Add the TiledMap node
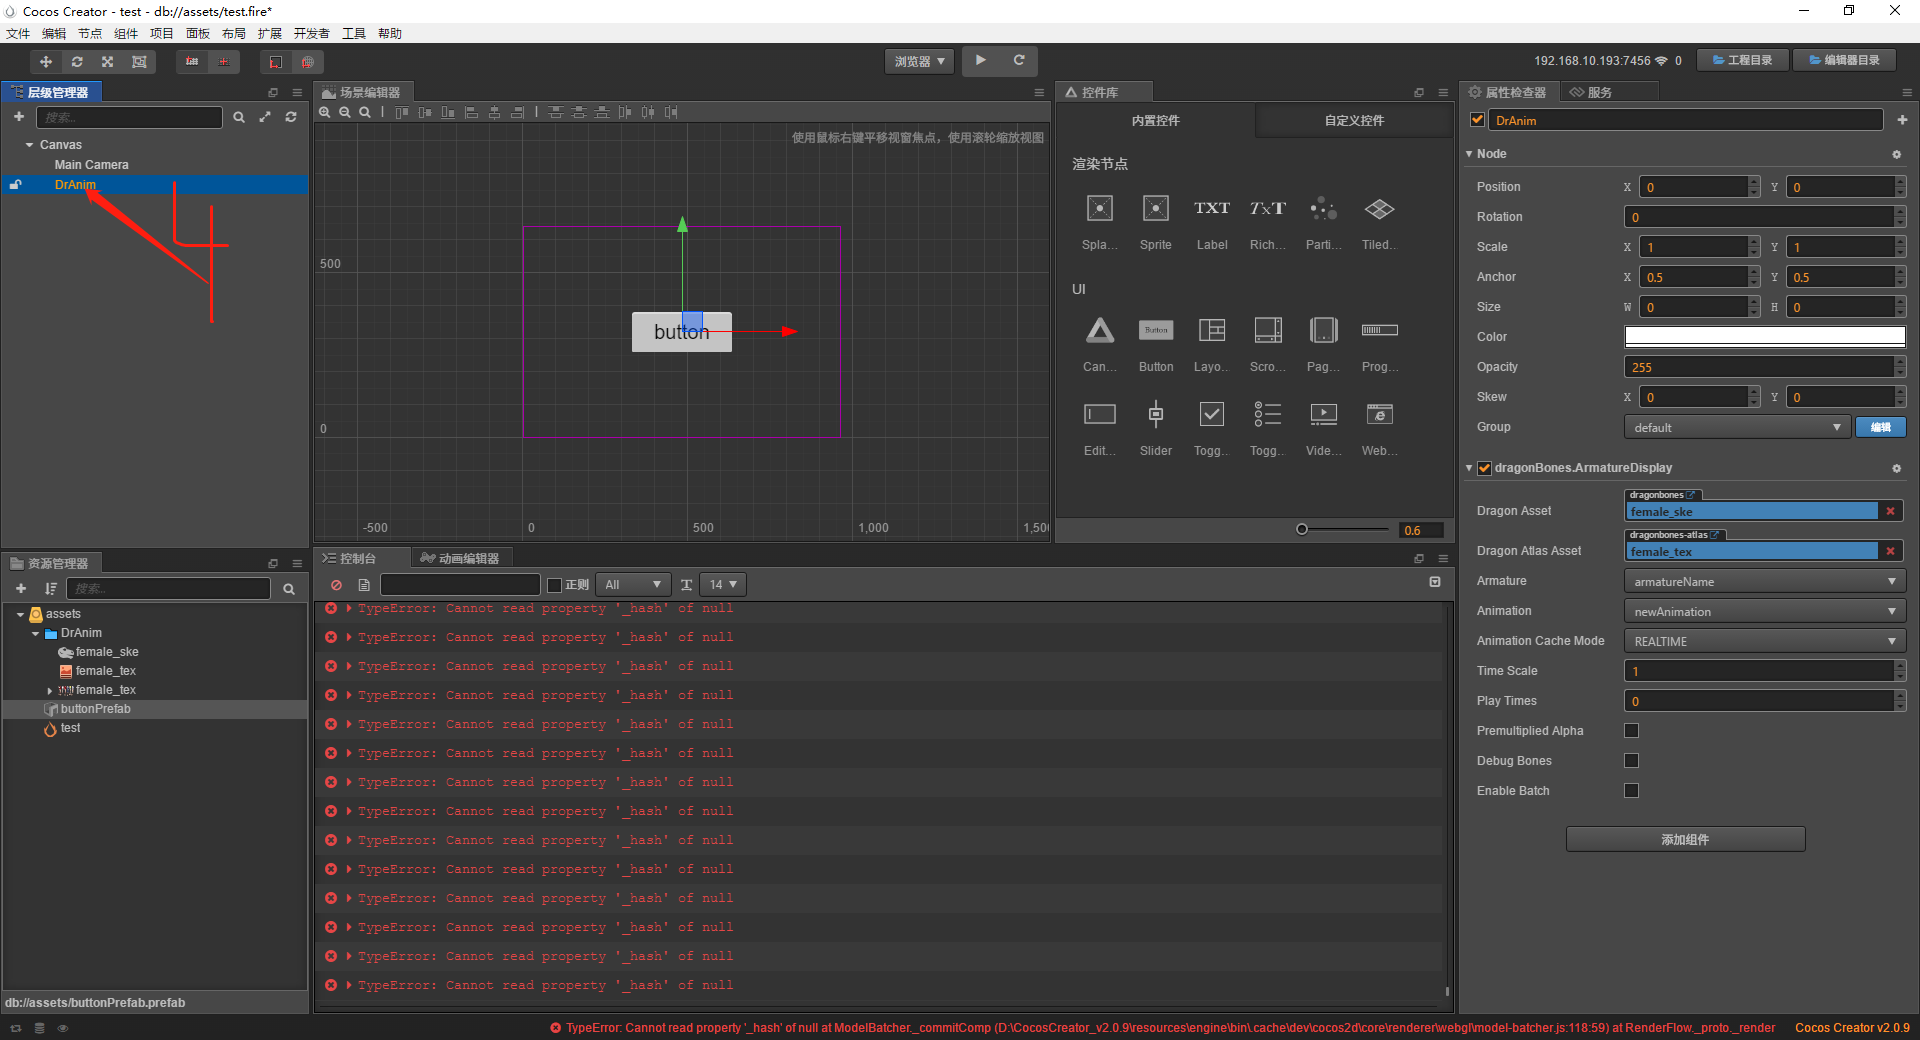 tap(1380, 222)
